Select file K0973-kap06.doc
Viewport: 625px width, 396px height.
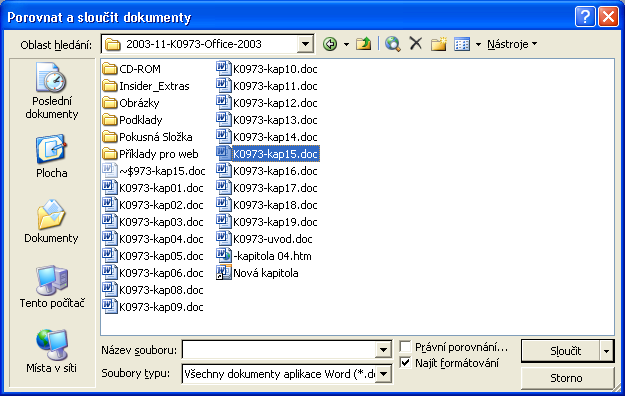click(x=153, y=273)
